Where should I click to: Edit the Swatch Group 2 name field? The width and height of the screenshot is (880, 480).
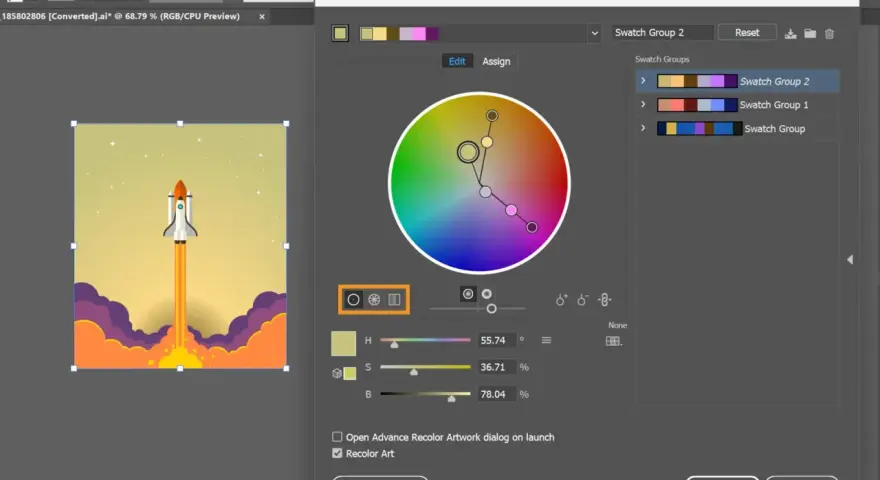coord(662,33)
